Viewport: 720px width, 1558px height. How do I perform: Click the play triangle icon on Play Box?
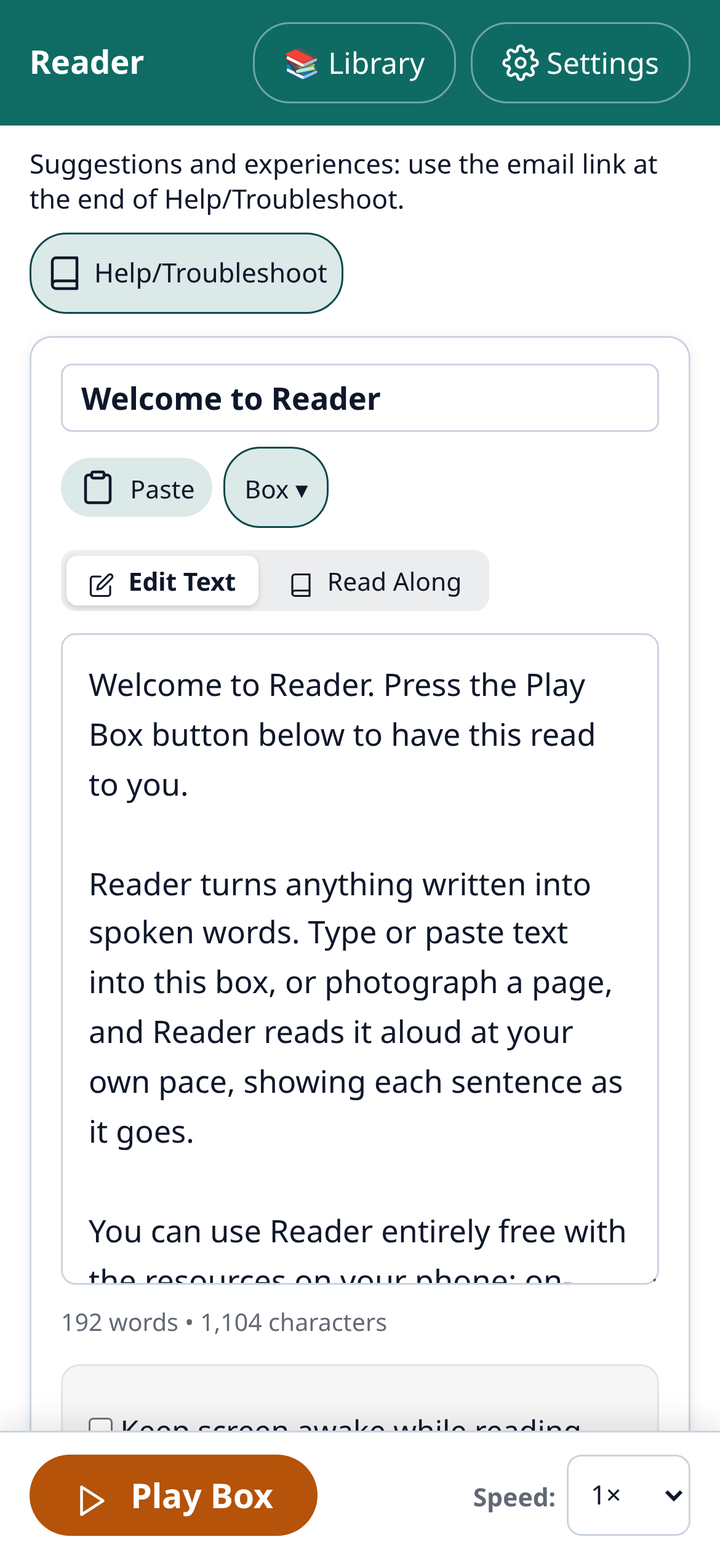(92, 1499)
